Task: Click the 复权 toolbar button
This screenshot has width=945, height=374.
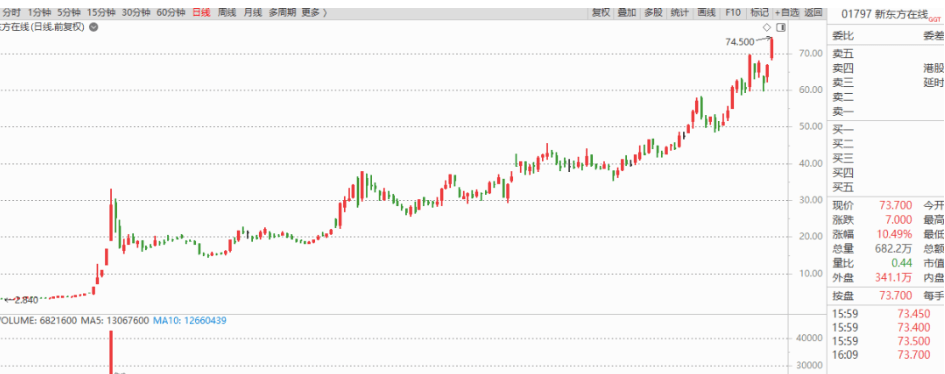Action: tap(601, 12)
